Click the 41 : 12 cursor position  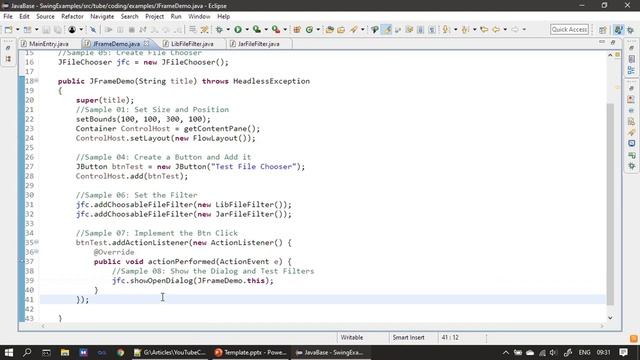450,338
